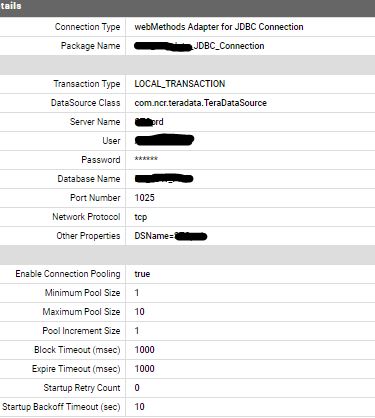Click the Expire Timeout (msec) value
Viewport: 375px width, 418px height.
[x=144, y=369]
